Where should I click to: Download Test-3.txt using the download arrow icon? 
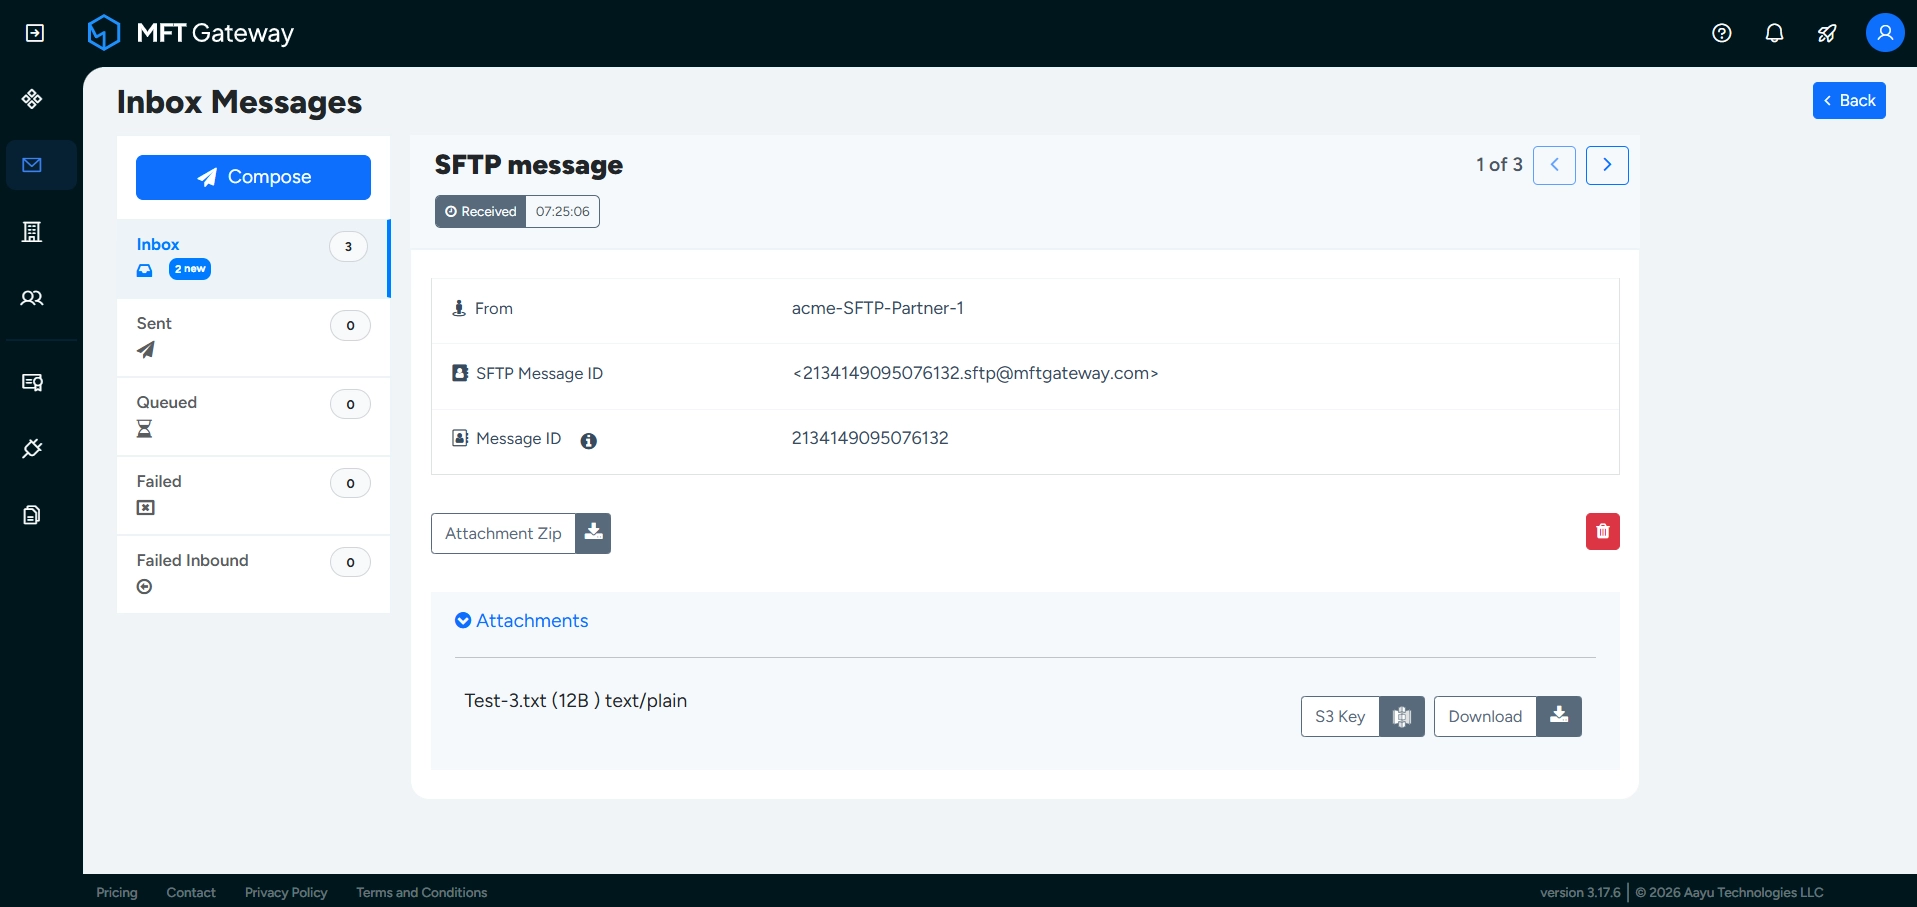click(1559, 717)
